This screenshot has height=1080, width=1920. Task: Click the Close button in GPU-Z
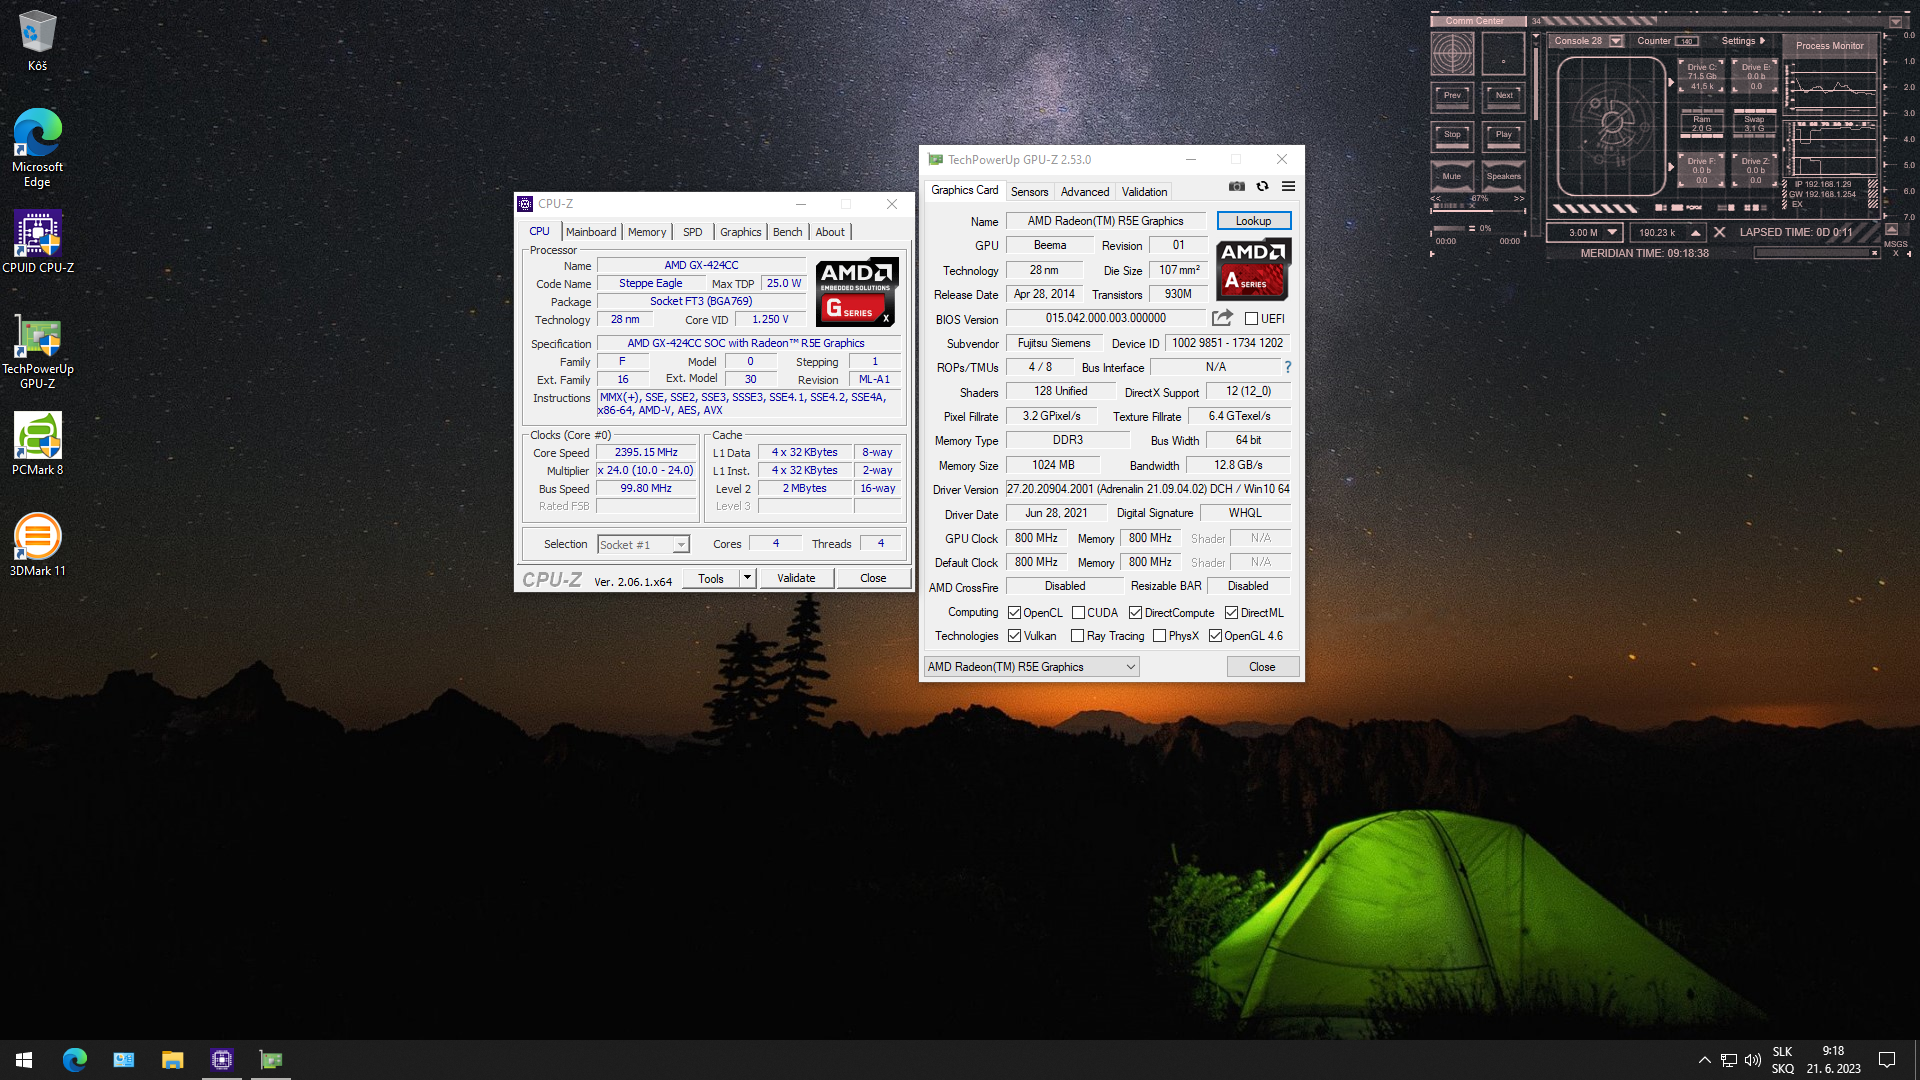(1262, 667)
